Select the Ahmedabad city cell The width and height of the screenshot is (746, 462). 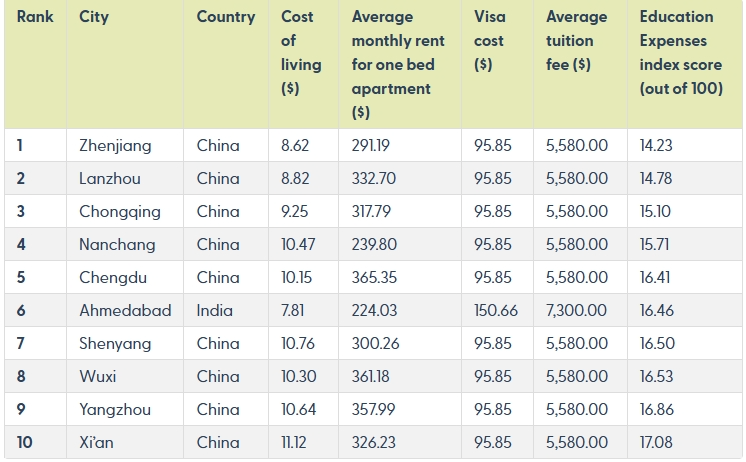pos(125,311)
